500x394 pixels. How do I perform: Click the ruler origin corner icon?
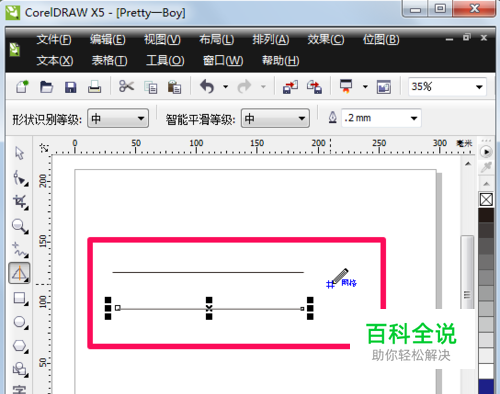(44, 148)
